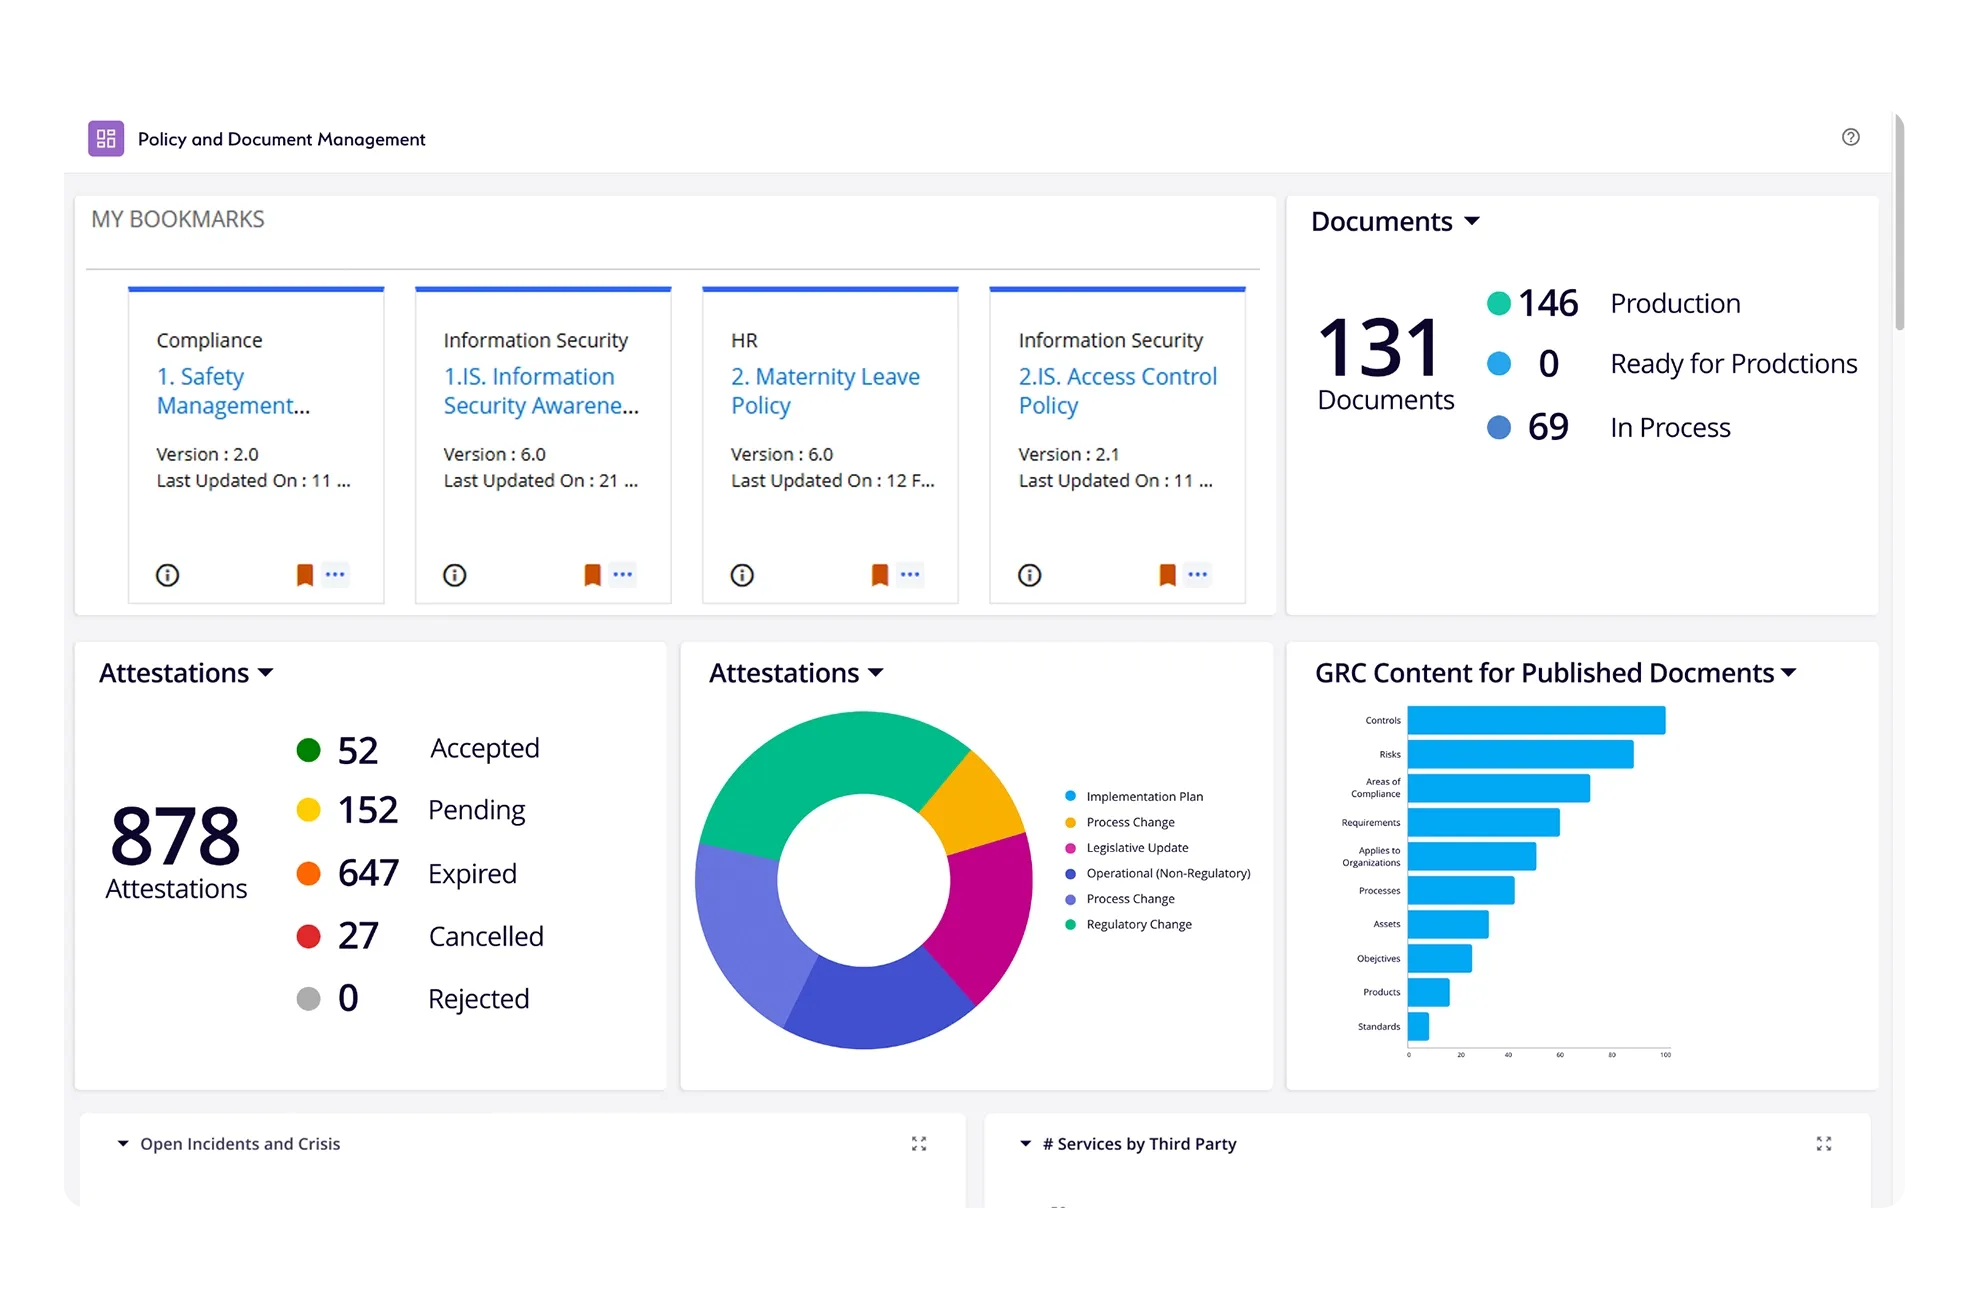Toggle the Implementation Plan legend item
This screenshot has width=1975, height=1313.
(1144, 796)
